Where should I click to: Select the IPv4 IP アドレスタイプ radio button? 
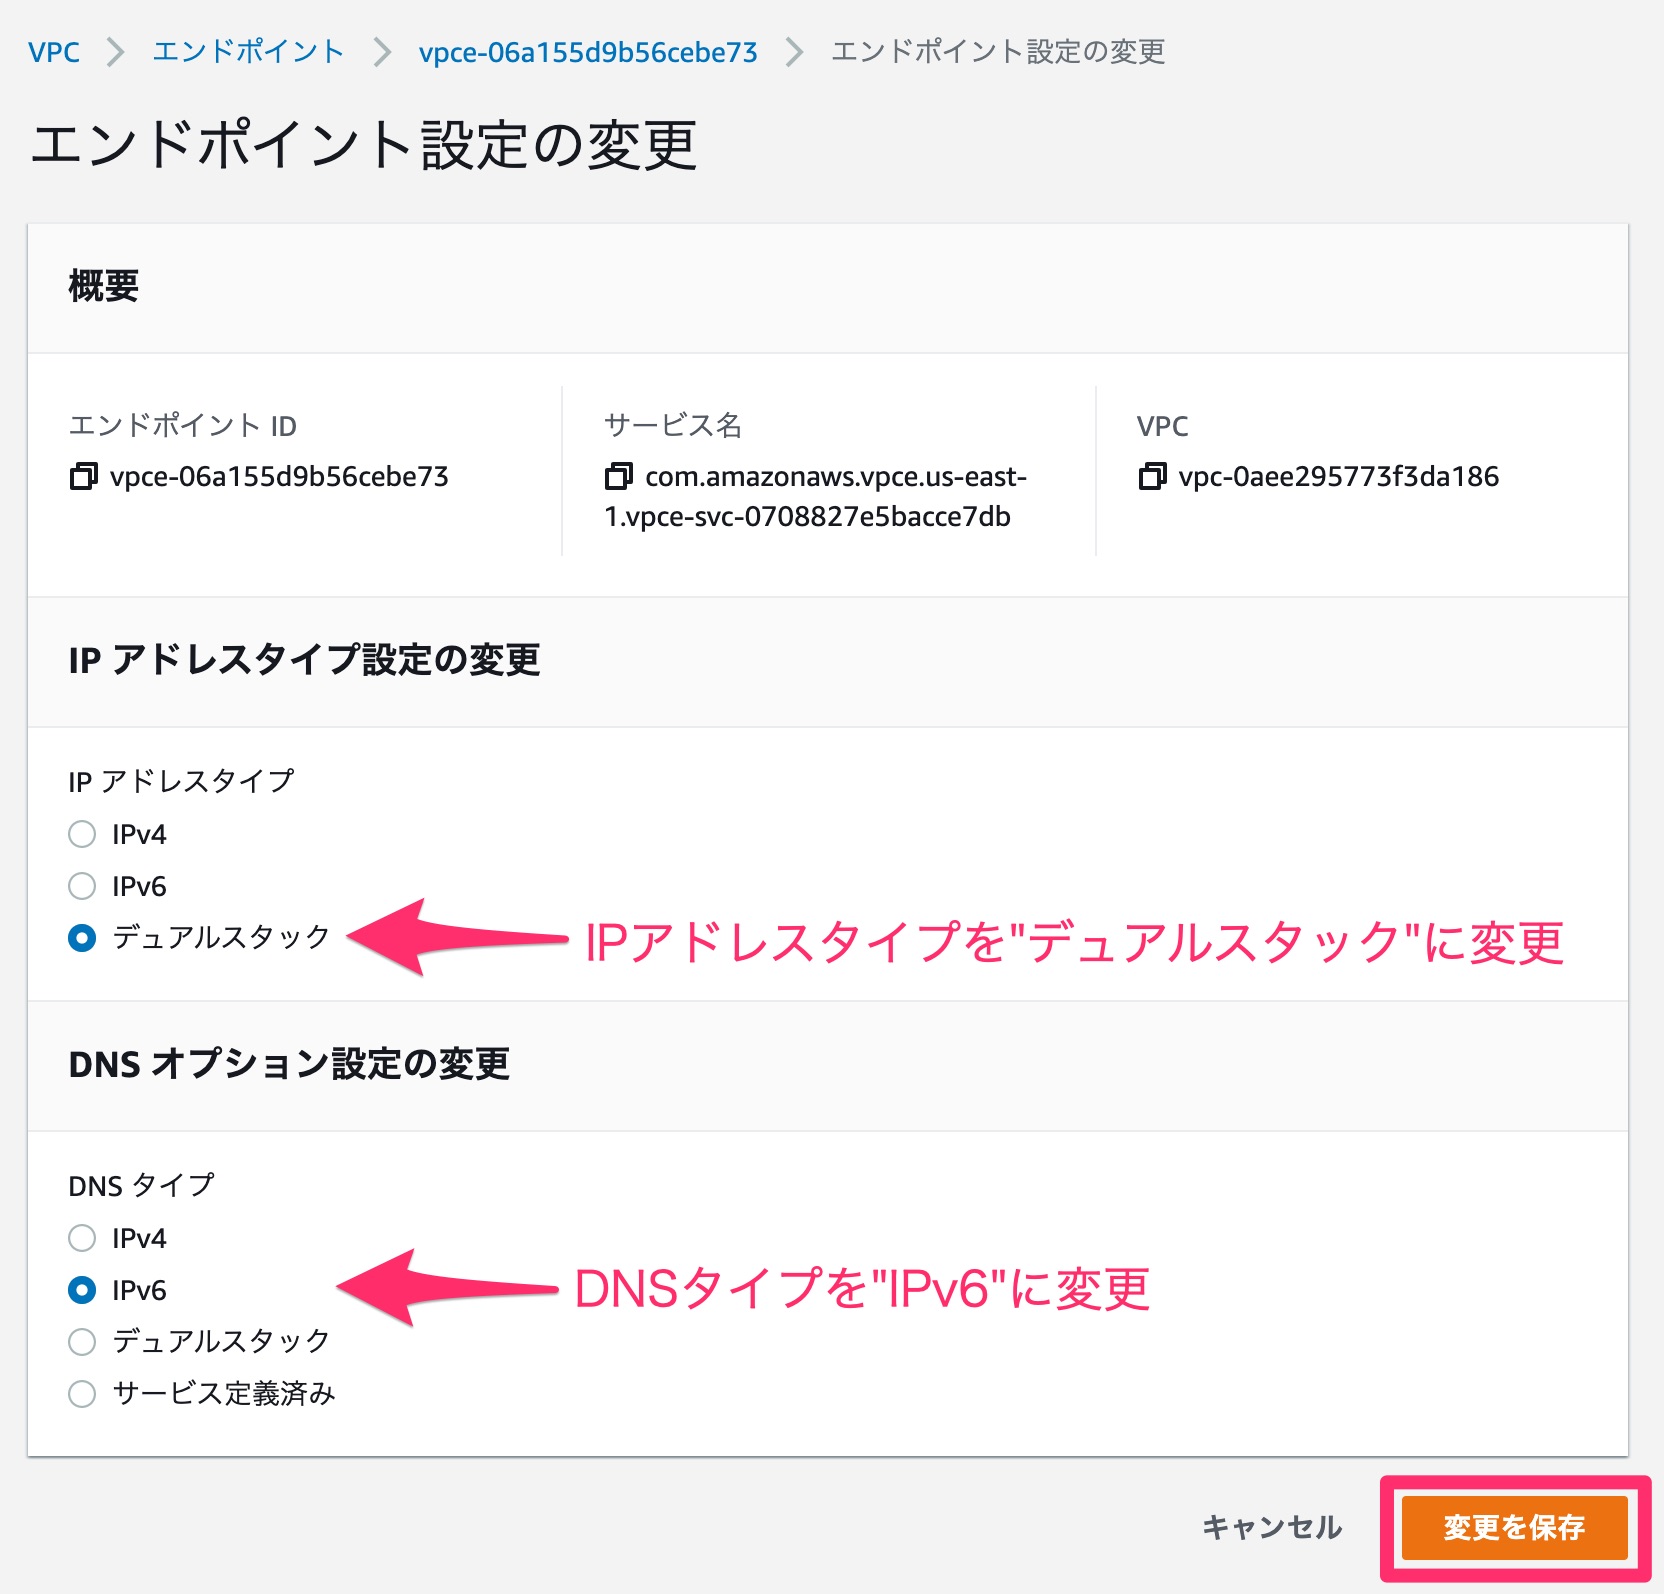pyautogui.click(x=81, y=833)
